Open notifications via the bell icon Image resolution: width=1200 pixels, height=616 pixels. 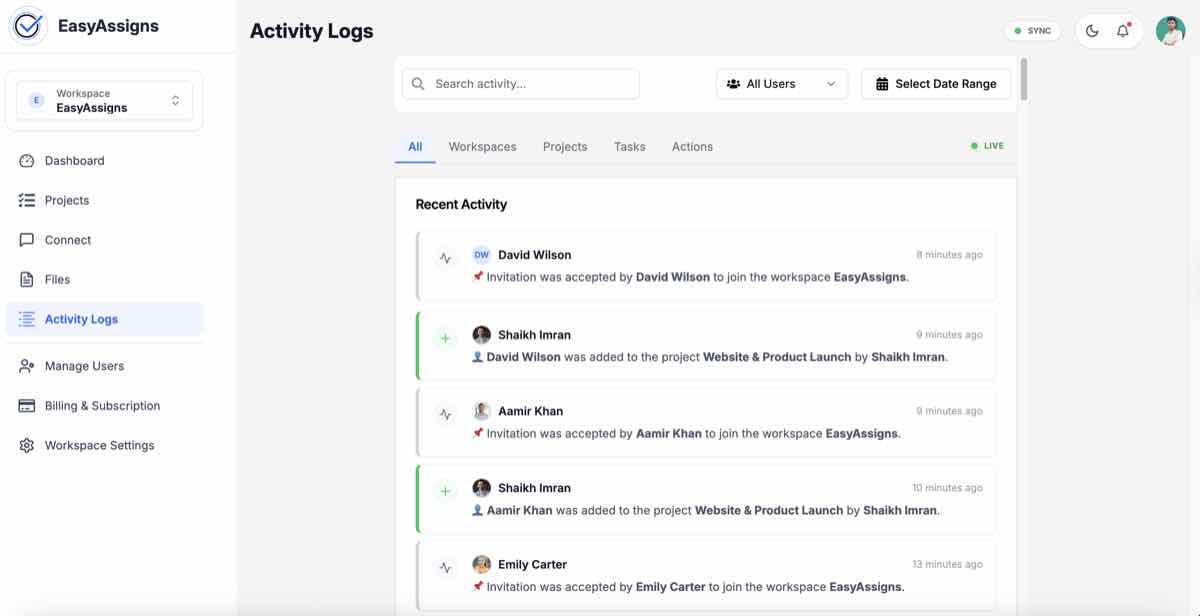[x=1122, y=30]
